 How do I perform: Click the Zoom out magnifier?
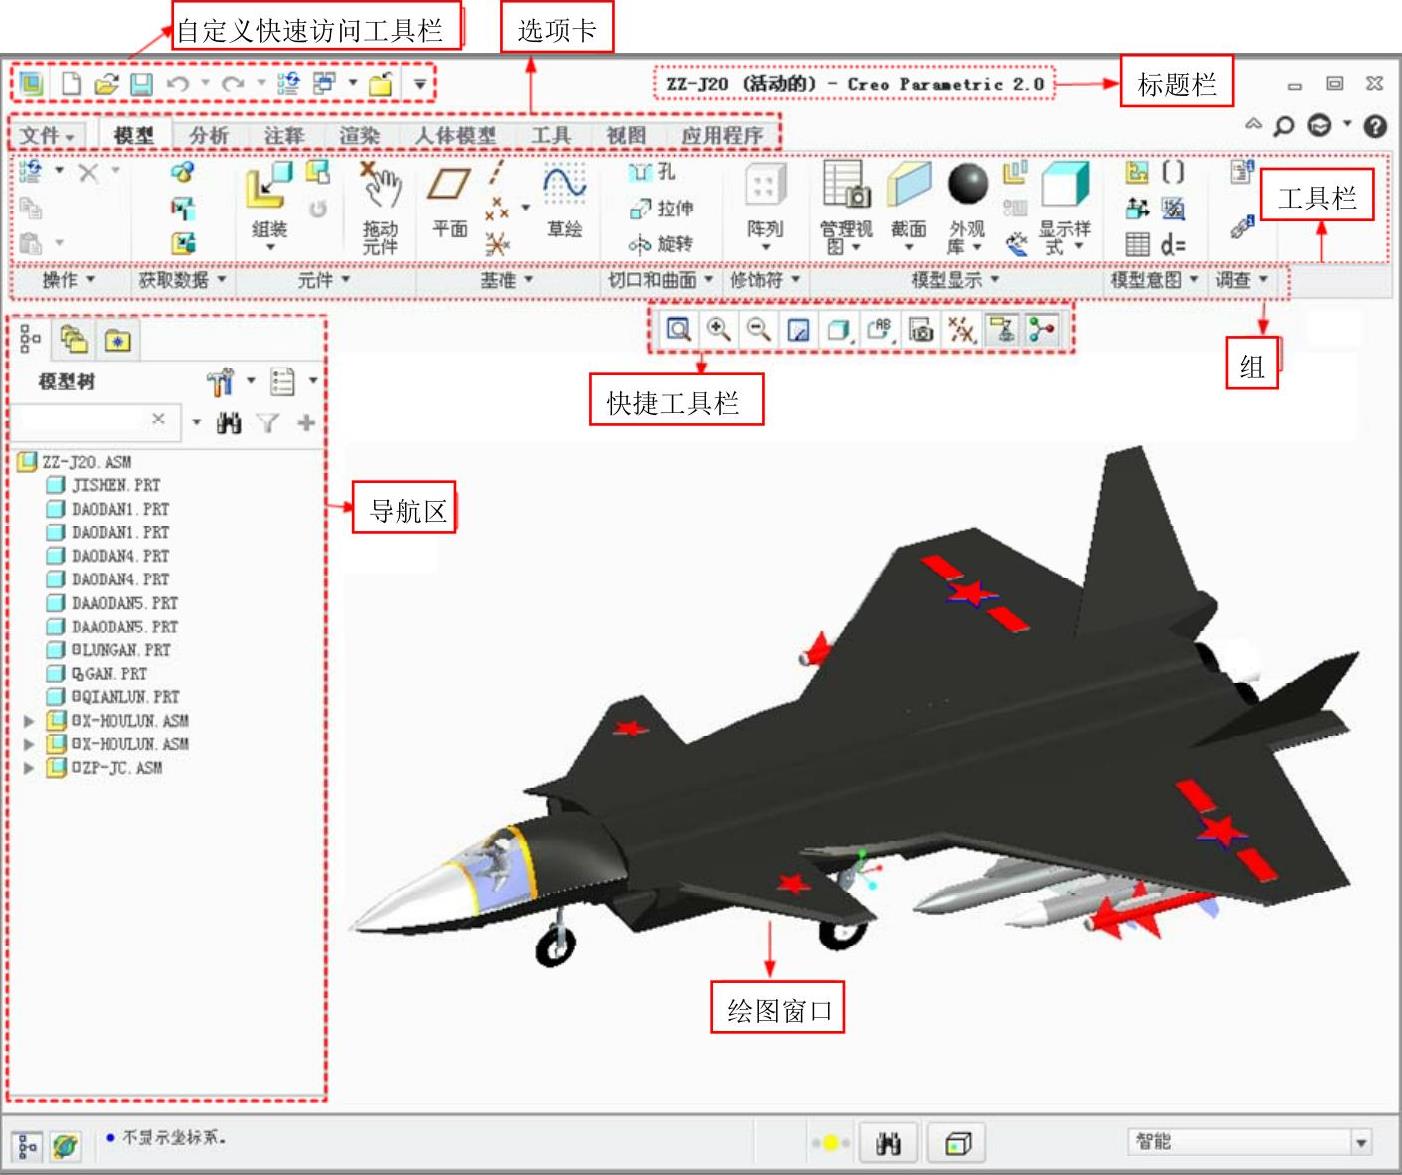[x=759, y=329]
